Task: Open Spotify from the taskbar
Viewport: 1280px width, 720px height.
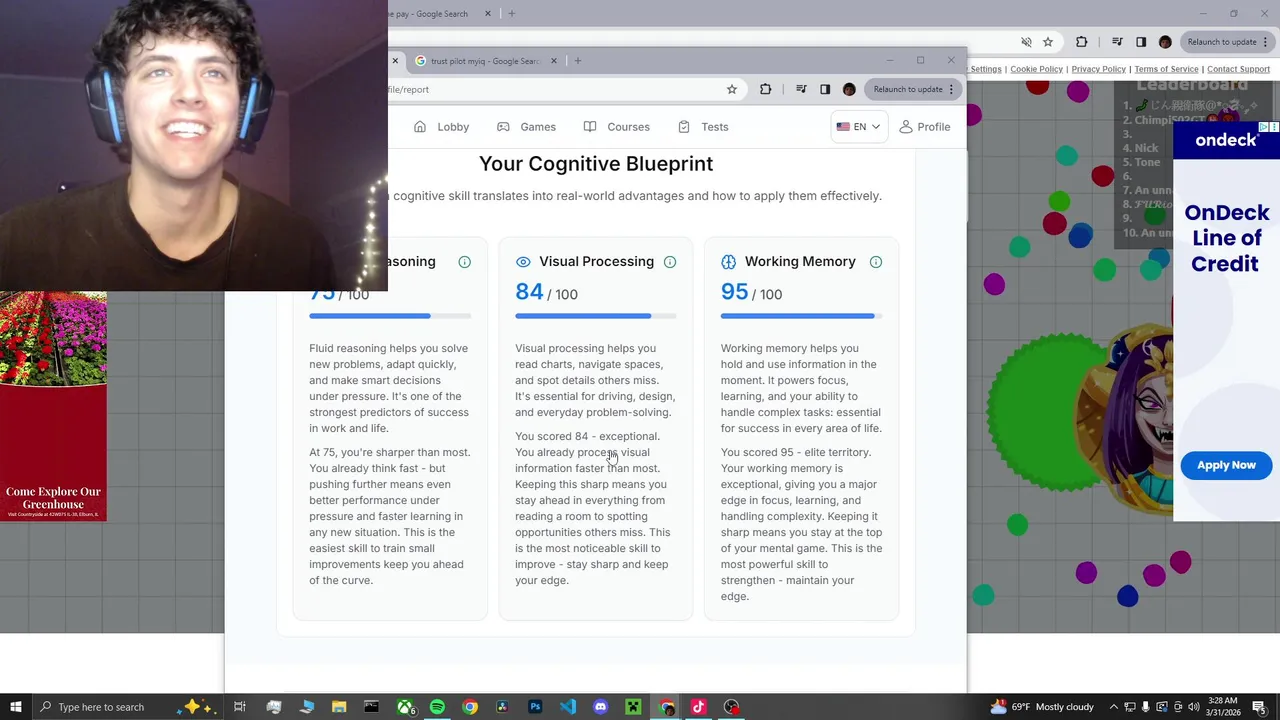Action: coord(437,707)
